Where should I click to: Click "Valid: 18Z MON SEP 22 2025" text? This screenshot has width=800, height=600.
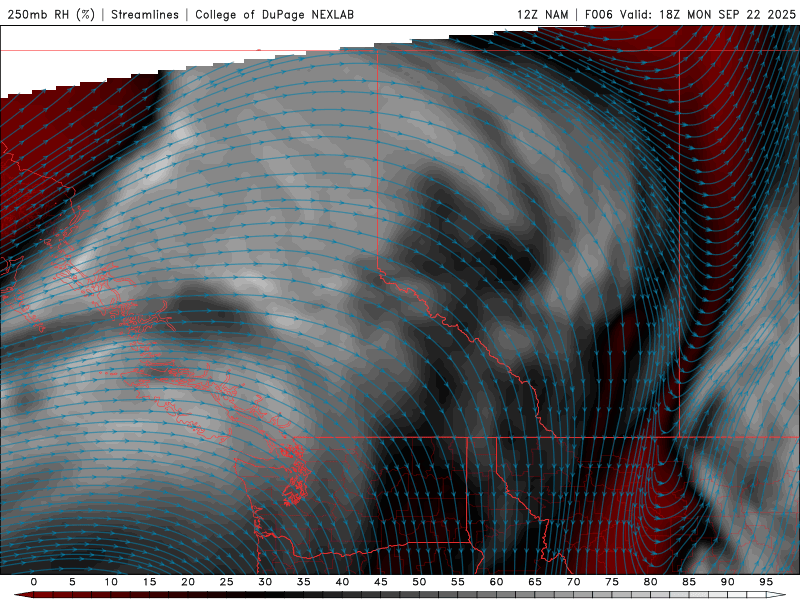point(708,14)
